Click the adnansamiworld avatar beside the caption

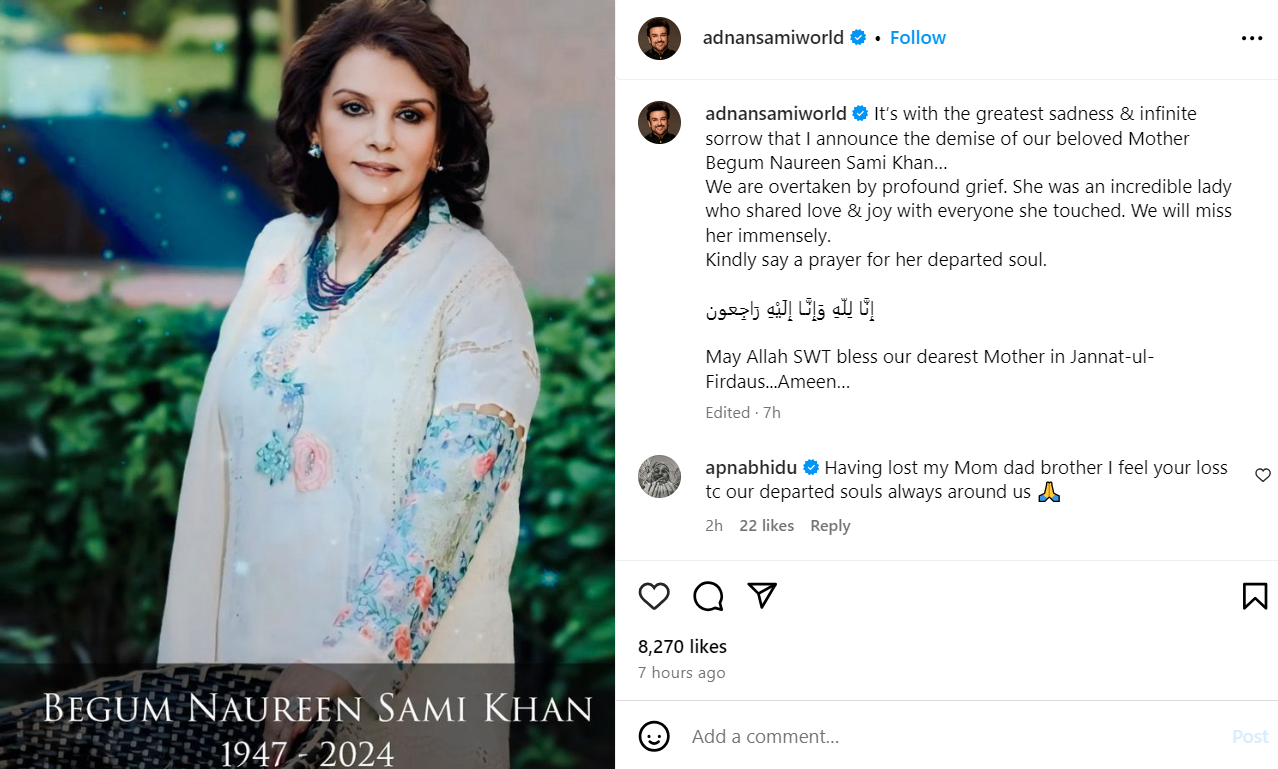[660, 122]
